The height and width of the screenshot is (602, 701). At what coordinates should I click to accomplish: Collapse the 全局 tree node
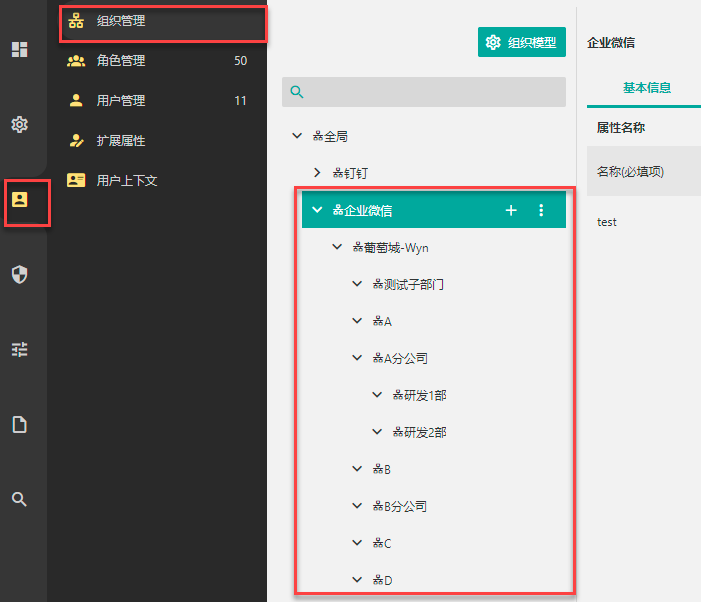tap(297, 135)
